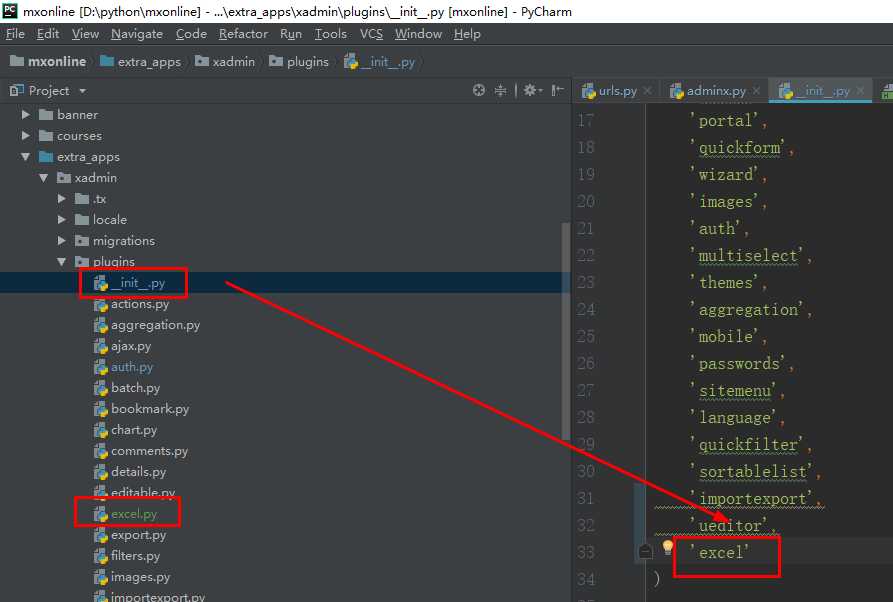The height and width of the screenshot is (602, 893).
Task: Collapse the xadmin folder
Action: click(x=44, y=178)
